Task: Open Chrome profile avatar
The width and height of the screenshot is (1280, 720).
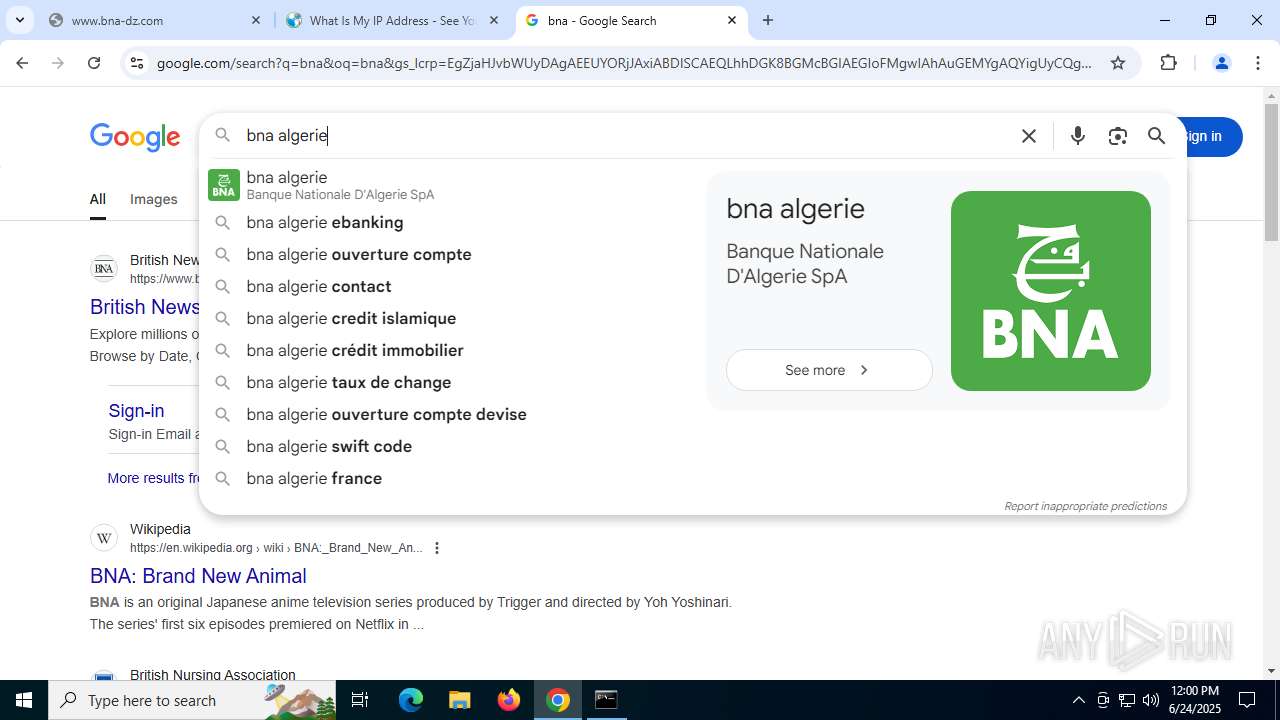Action: pos(1221,63)
